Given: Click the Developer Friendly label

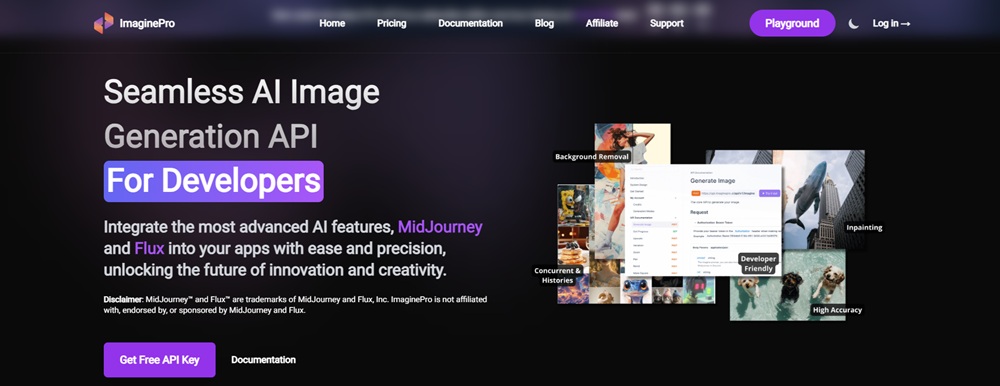Looking at the screenshot, I should pos(758,264).
